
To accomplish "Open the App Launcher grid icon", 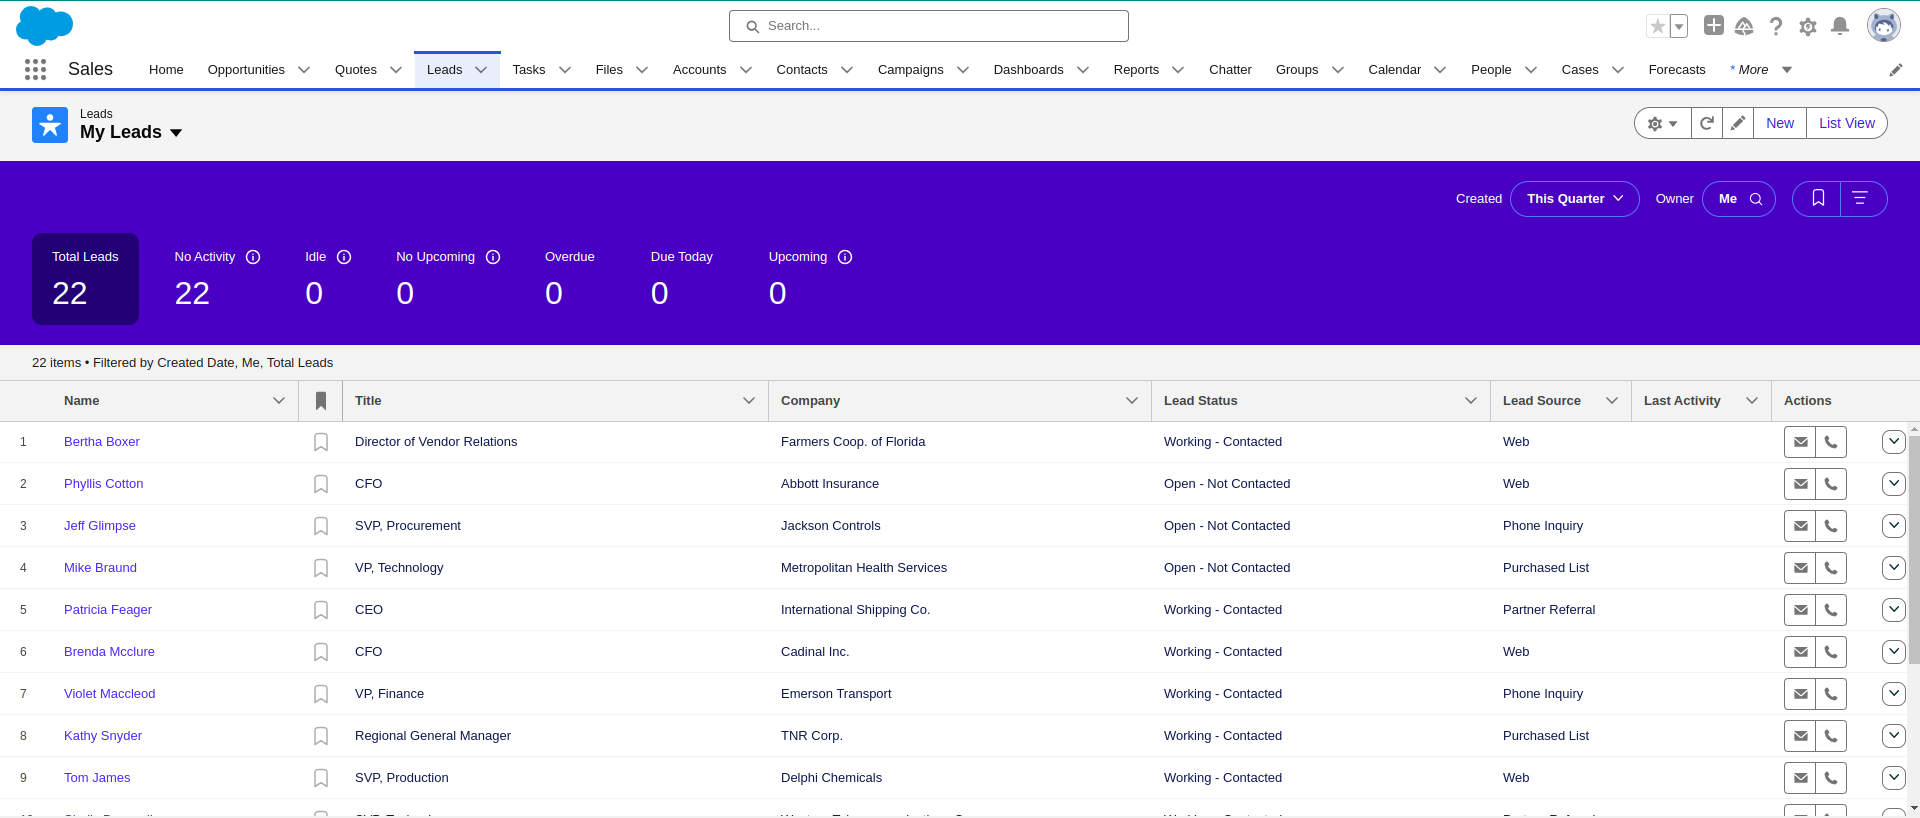I will pos(35,69).
